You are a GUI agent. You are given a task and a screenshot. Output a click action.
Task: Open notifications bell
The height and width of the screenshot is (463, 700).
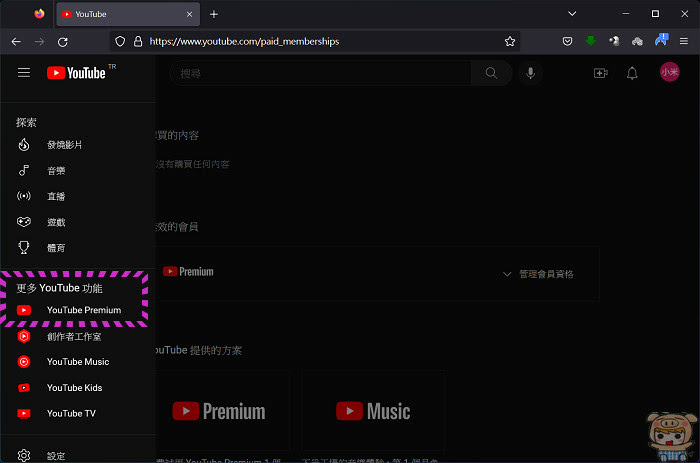[632, 73]
